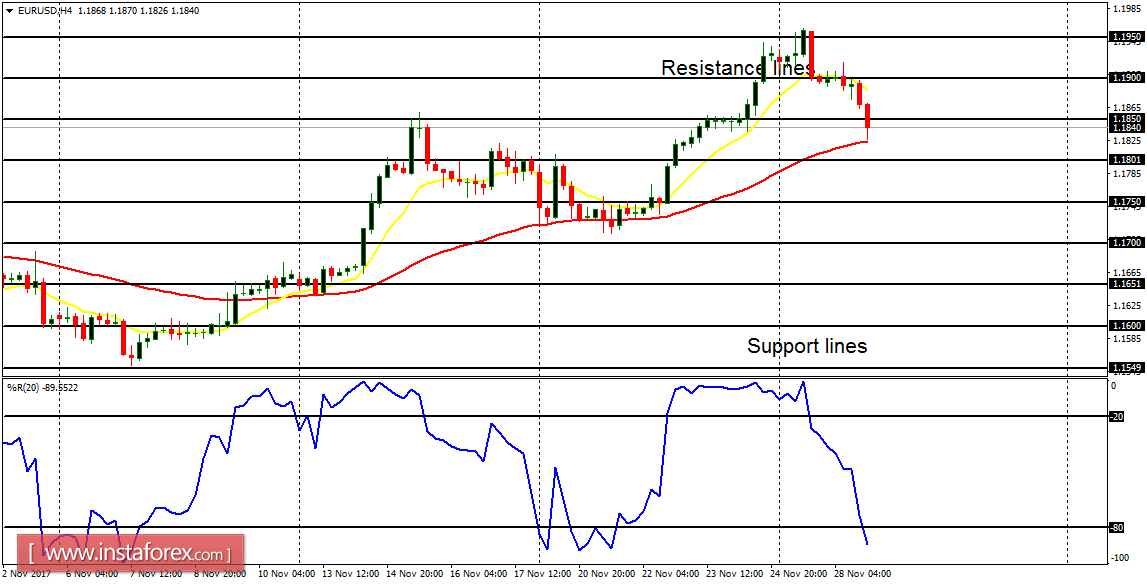Click the 1.1651 support price label
This screenshot has height=585, width=1147.
(x=1125, y=284)
